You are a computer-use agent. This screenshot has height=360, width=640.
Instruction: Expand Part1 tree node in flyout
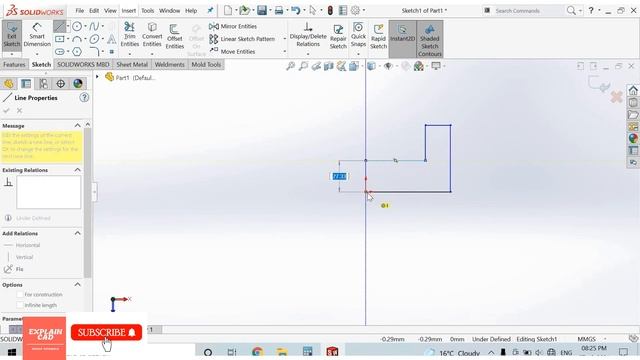(x=97, y=77)
